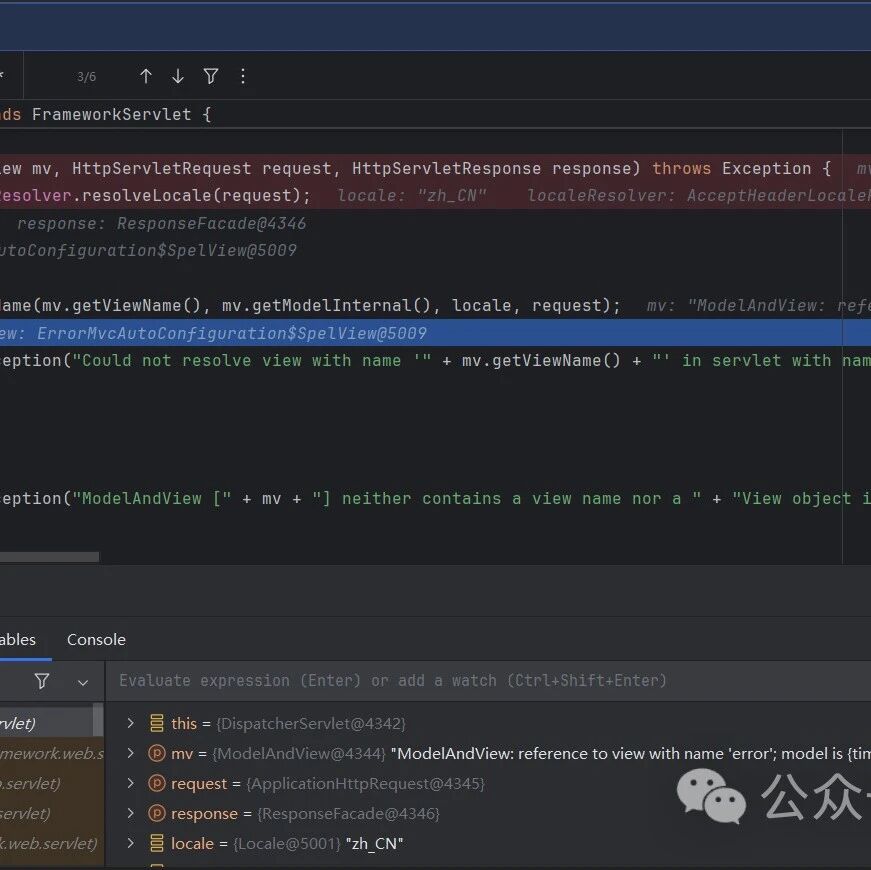
Task: Select the 'response' parameter icon
Action: tap(157, 813)
